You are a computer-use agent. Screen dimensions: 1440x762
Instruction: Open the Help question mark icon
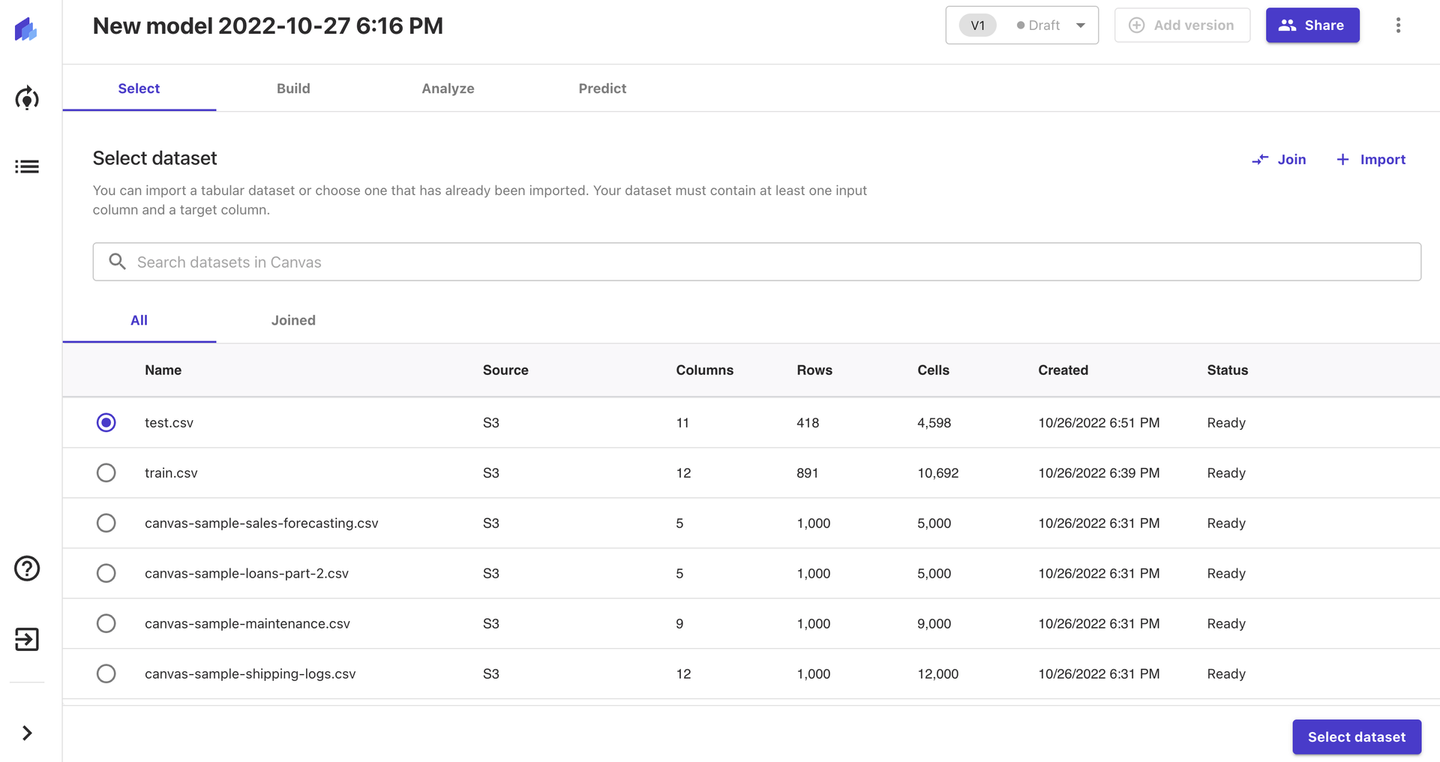pos(27,568)
